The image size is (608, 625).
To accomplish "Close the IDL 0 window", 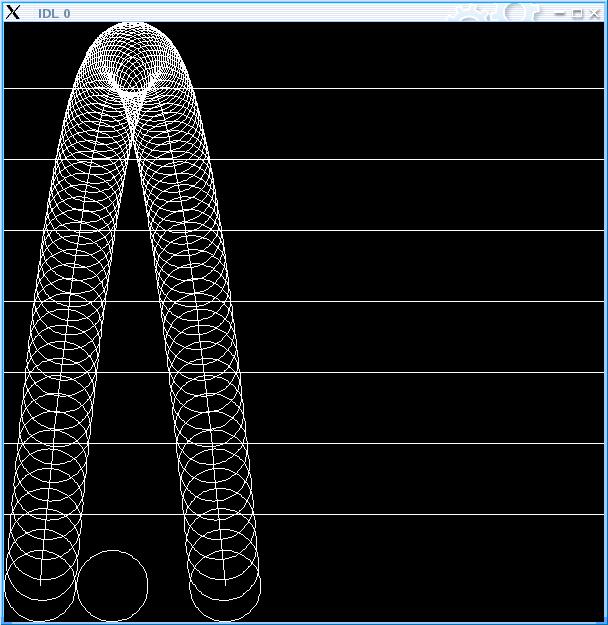I will 594,14.
